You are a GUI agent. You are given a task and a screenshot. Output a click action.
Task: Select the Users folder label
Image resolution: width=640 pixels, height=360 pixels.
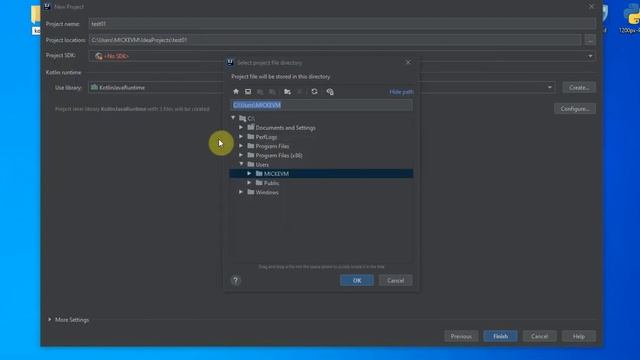tap(262, 165)
